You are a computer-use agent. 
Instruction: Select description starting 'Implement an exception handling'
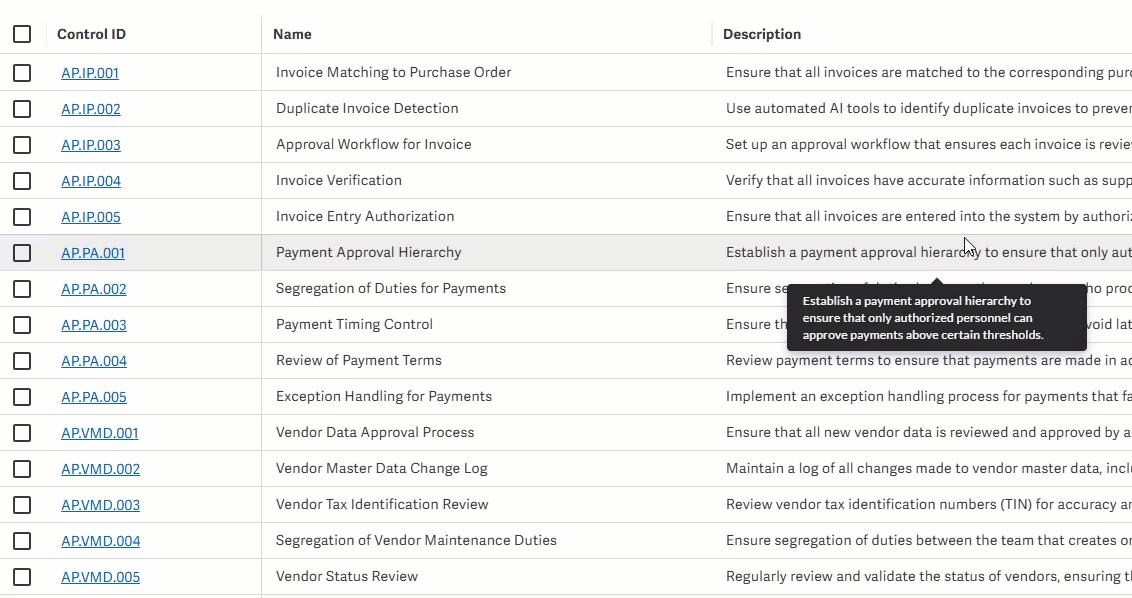(x=928, y=396)
